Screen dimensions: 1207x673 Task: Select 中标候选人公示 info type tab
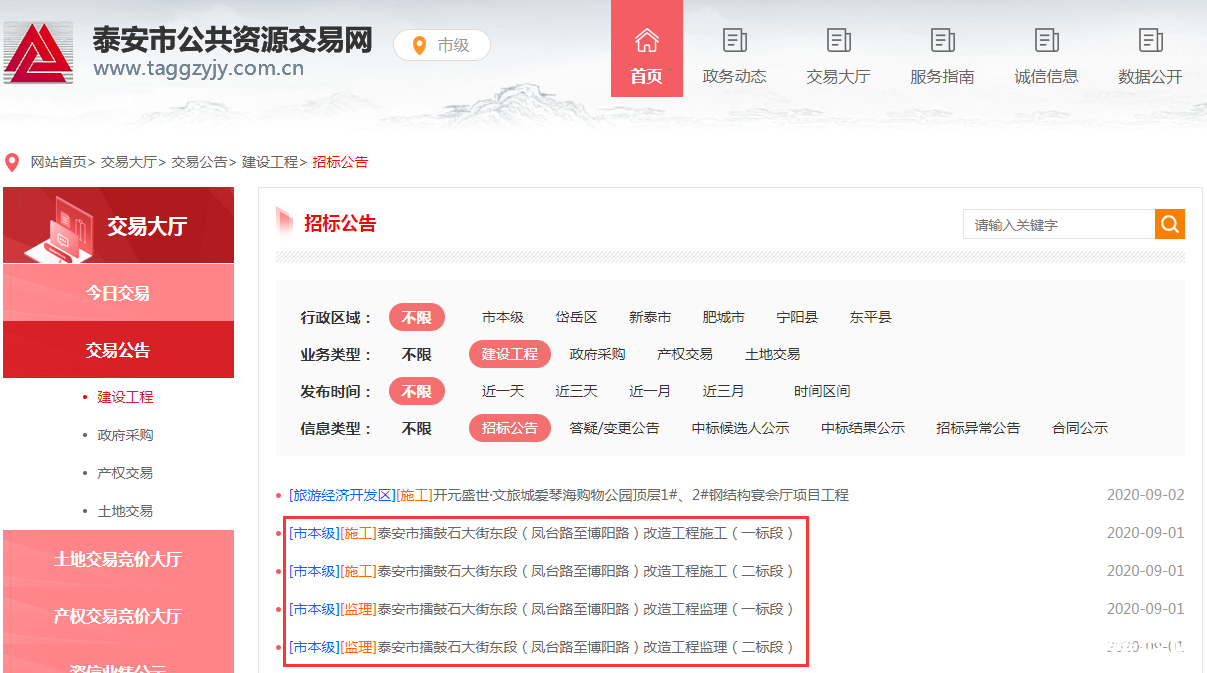tap(741, 428)
